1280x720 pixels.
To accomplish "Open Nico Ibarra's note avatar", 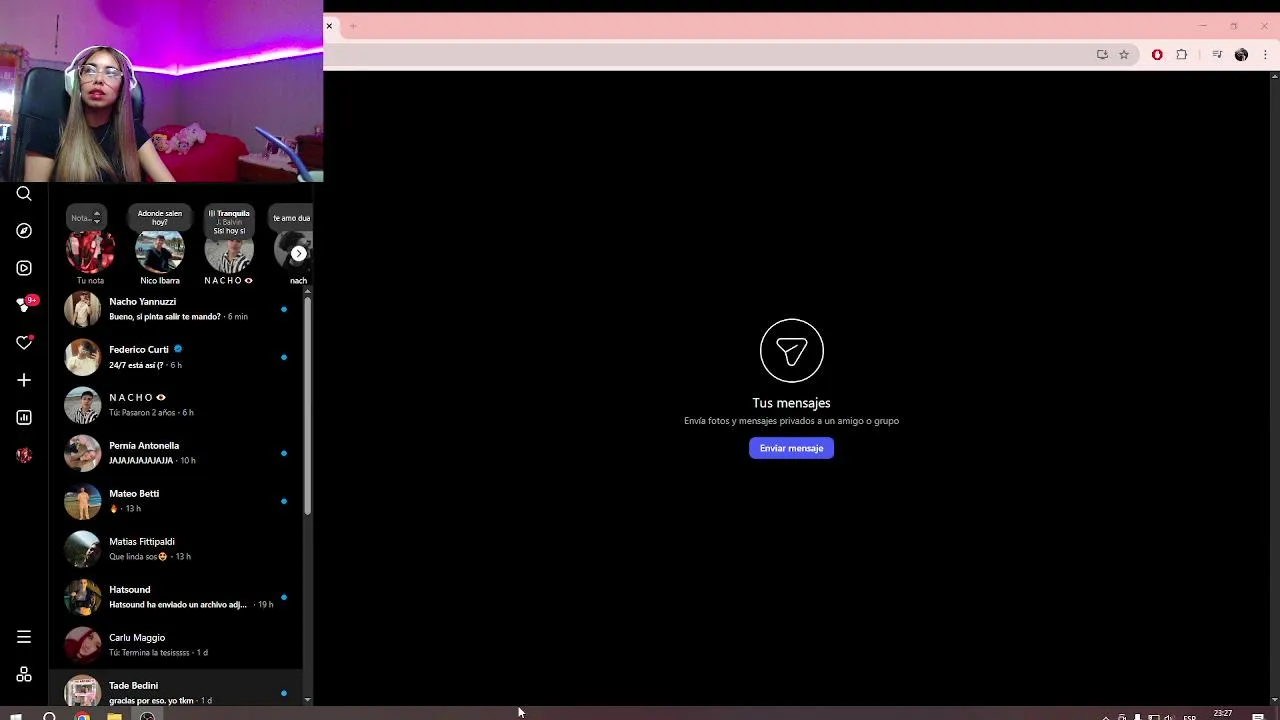I will click(x=160, y=251).
